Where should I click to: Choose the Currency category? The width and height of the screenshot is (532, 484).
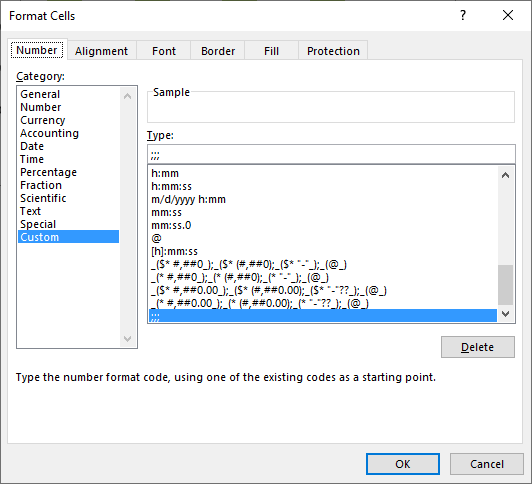[x=69, y=120]
